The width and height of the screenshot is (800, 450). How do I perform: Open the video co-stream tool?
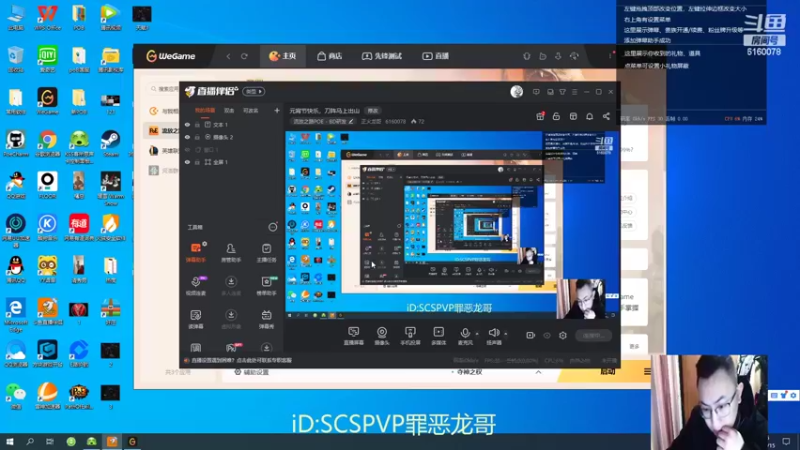pyautogui.click(x=196, y=286)
